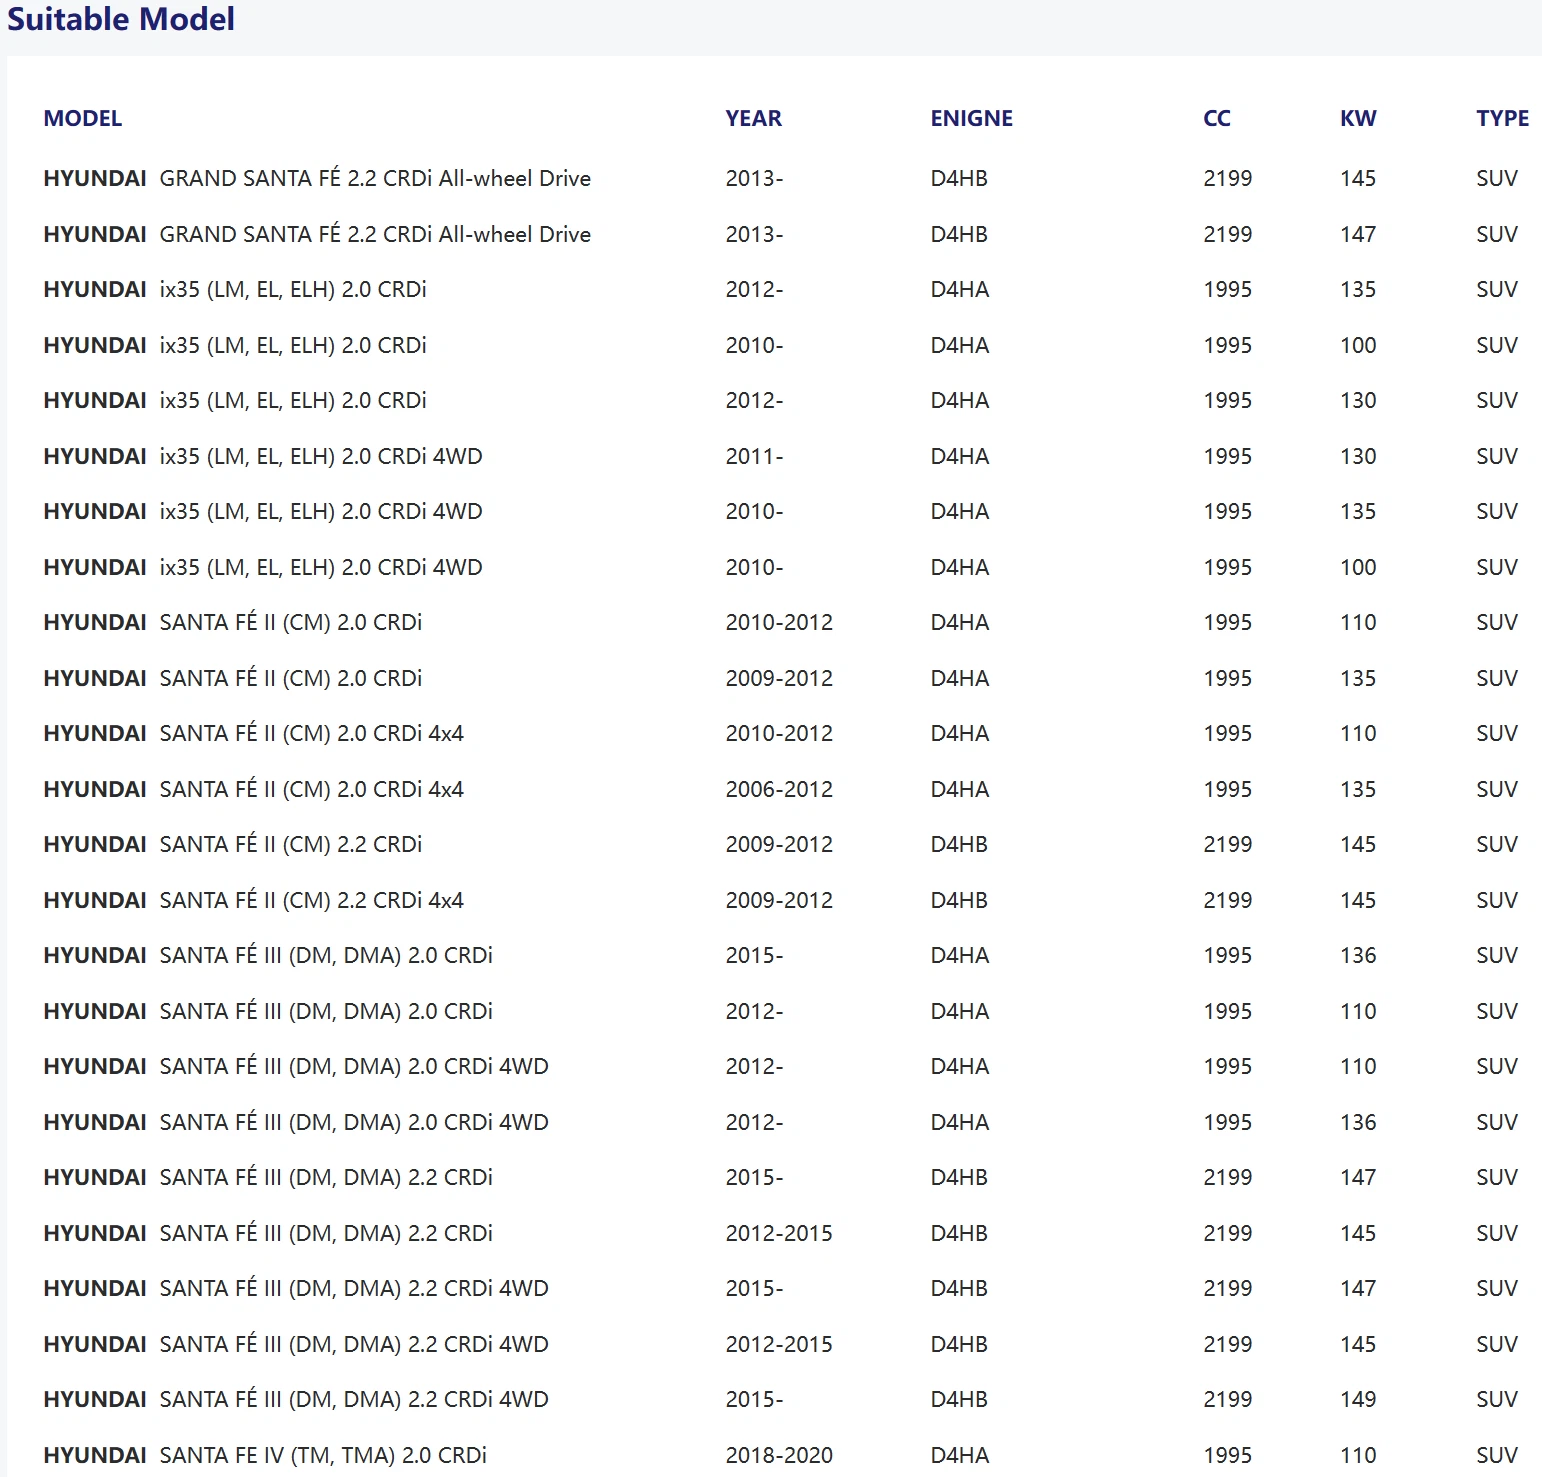1542x1477 pixels.
Task: Click '2012-2015' in the Santa Fé III 2.2 CRDi 4WD row
Action: (779, 1344)
